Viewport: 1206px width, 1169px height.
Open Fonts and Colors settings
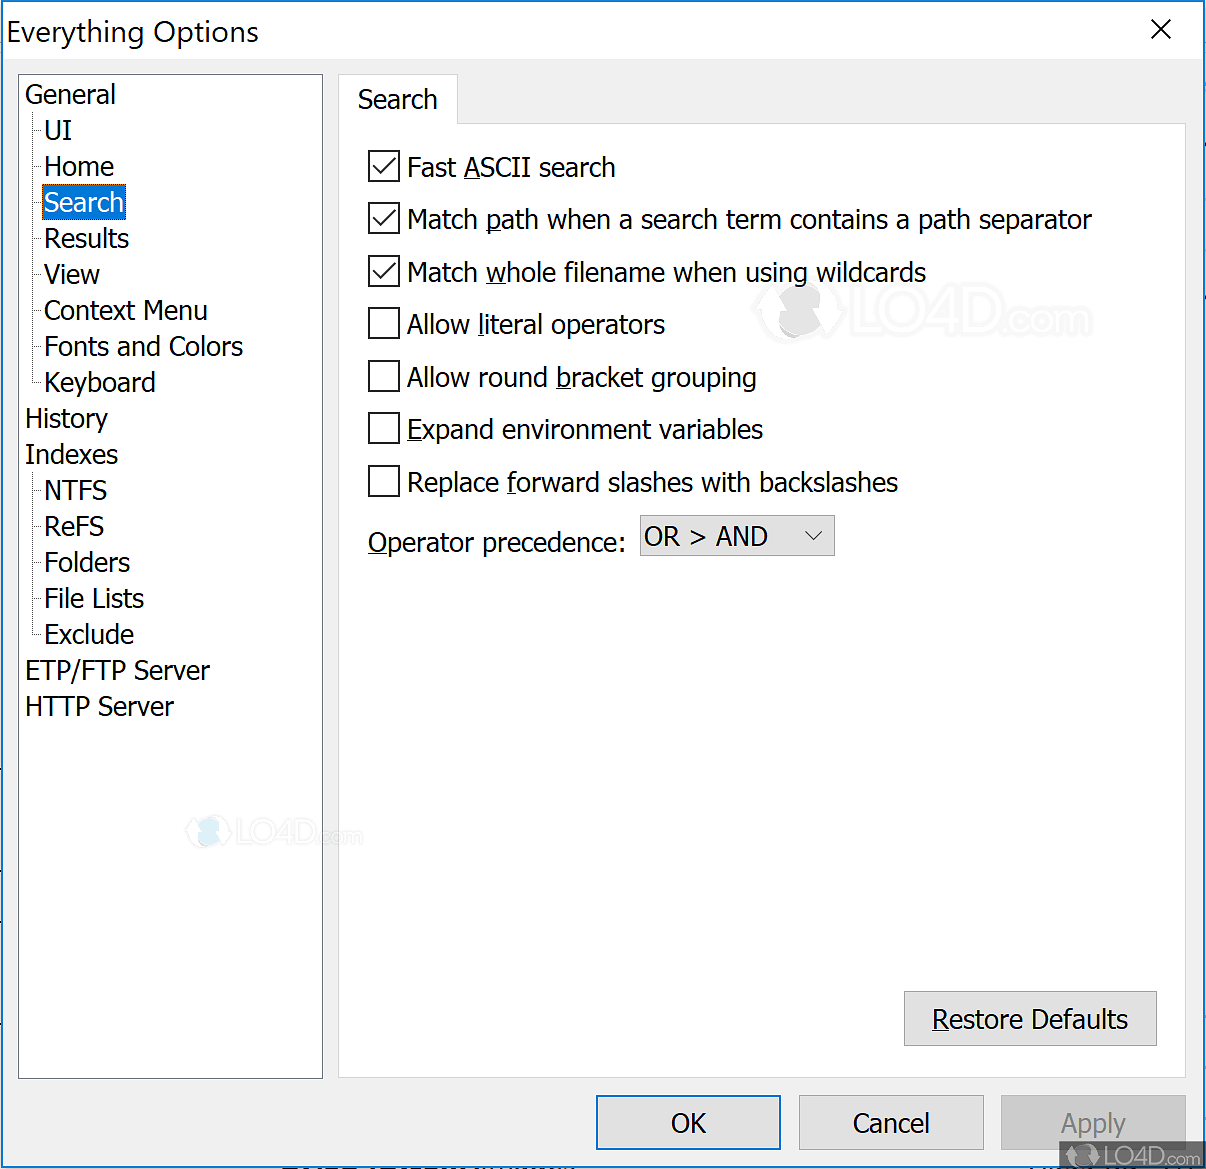tap(144, 346)
